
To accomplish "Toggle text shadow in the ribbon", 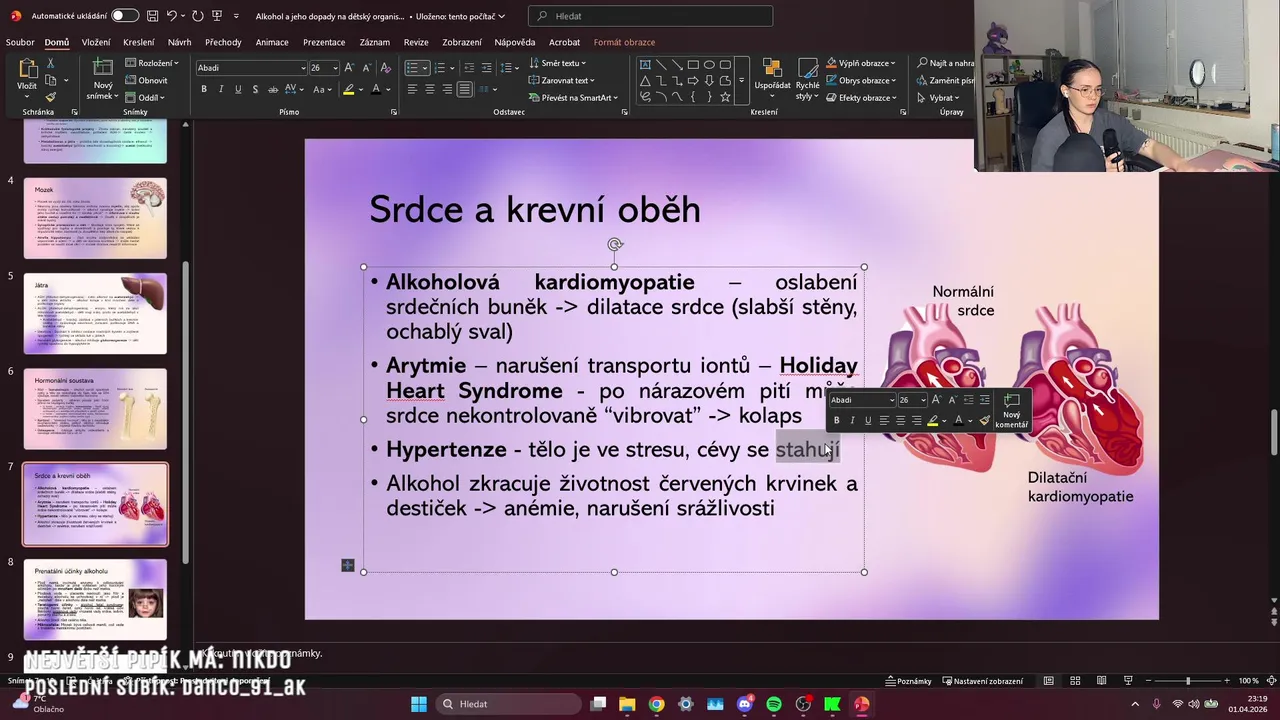I will point(255,89).
